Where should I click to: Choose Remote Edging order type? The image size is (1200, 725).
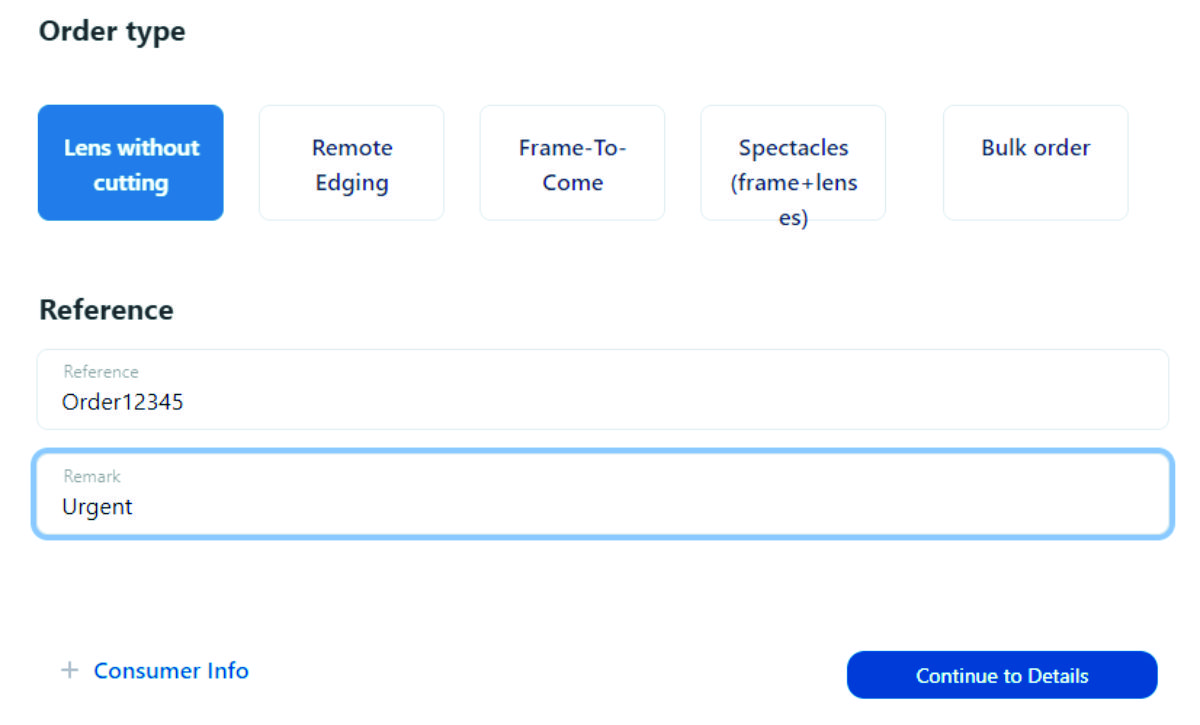351,163
